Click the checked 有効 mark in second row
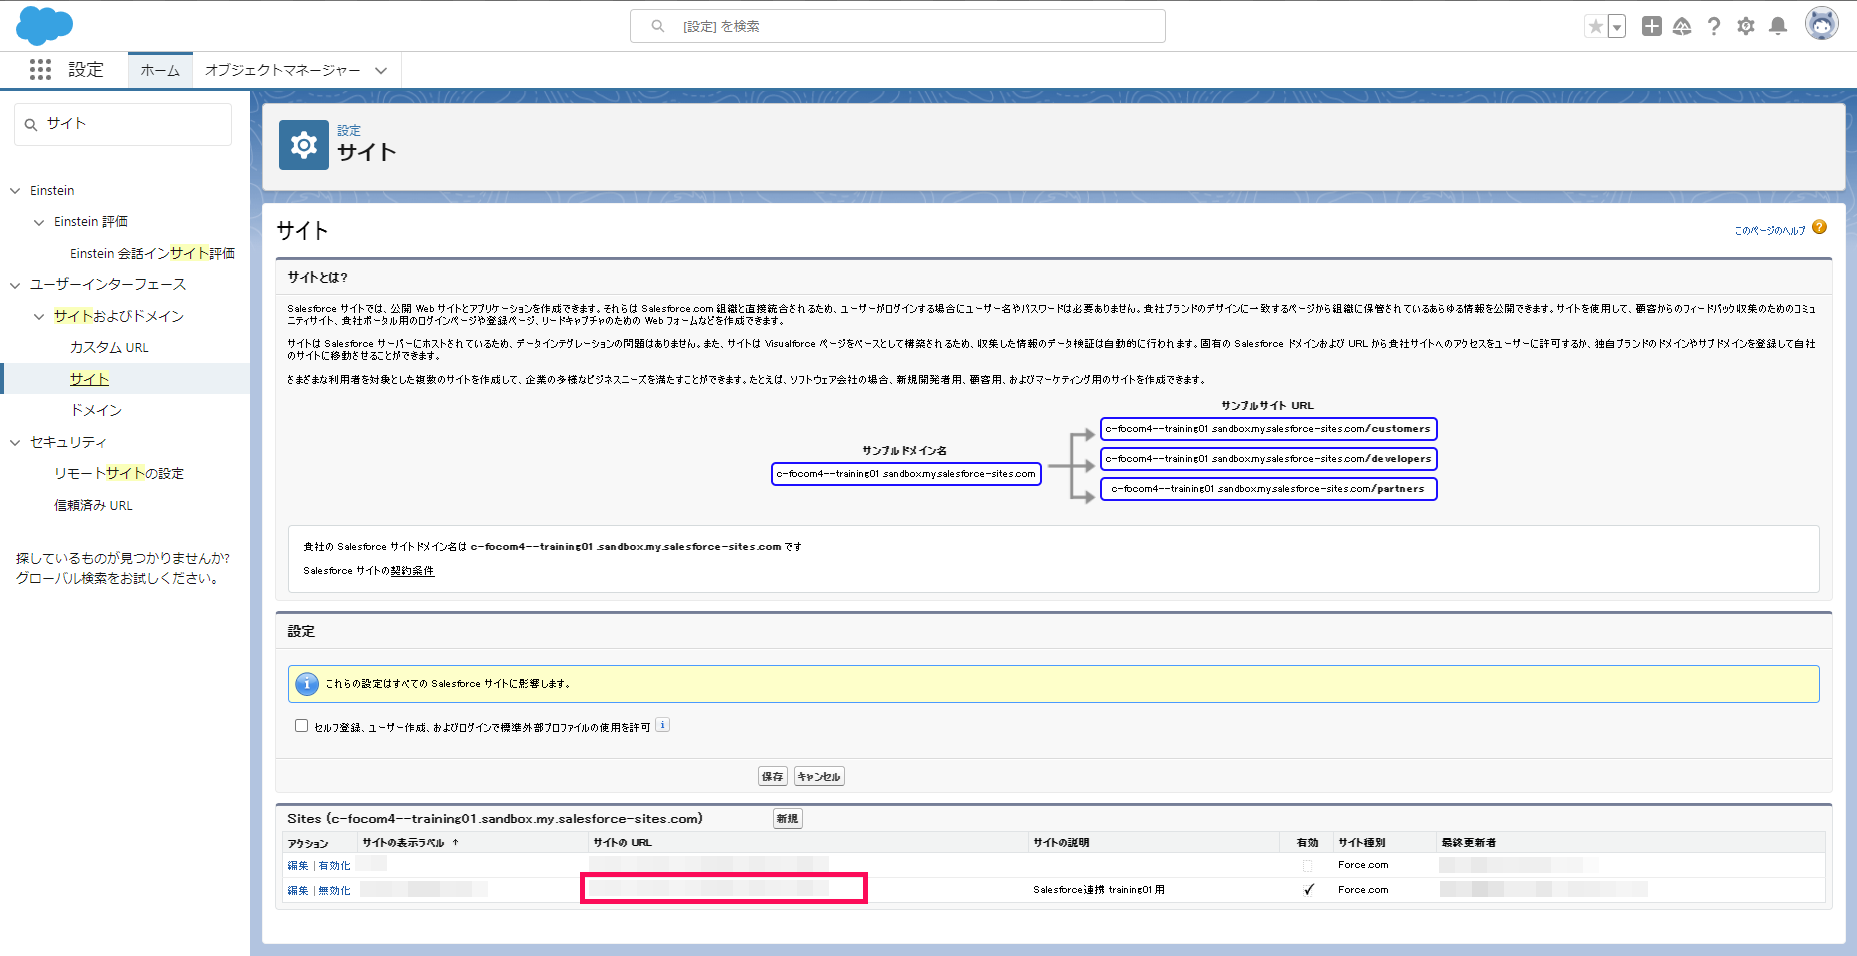Image resolution: width=1857 pixels, height=956 pixels. pos(1308,890)
